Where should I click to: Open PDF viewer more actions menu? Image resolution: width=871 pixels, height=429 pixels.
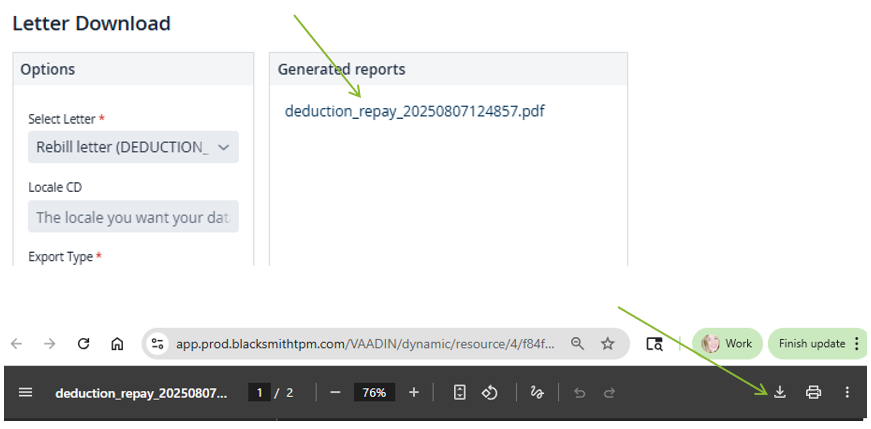(847, 392)
